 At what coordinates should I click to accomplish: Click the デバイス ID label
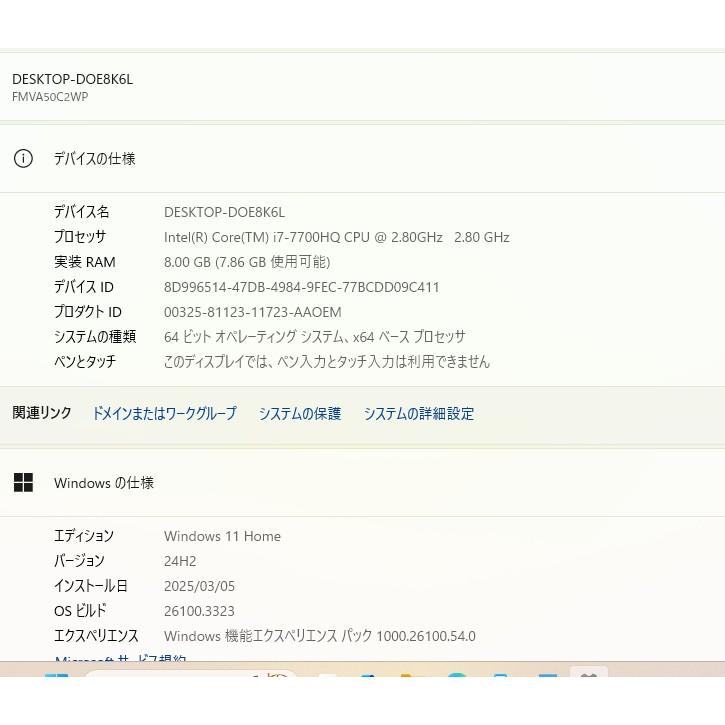pos(84,287)
